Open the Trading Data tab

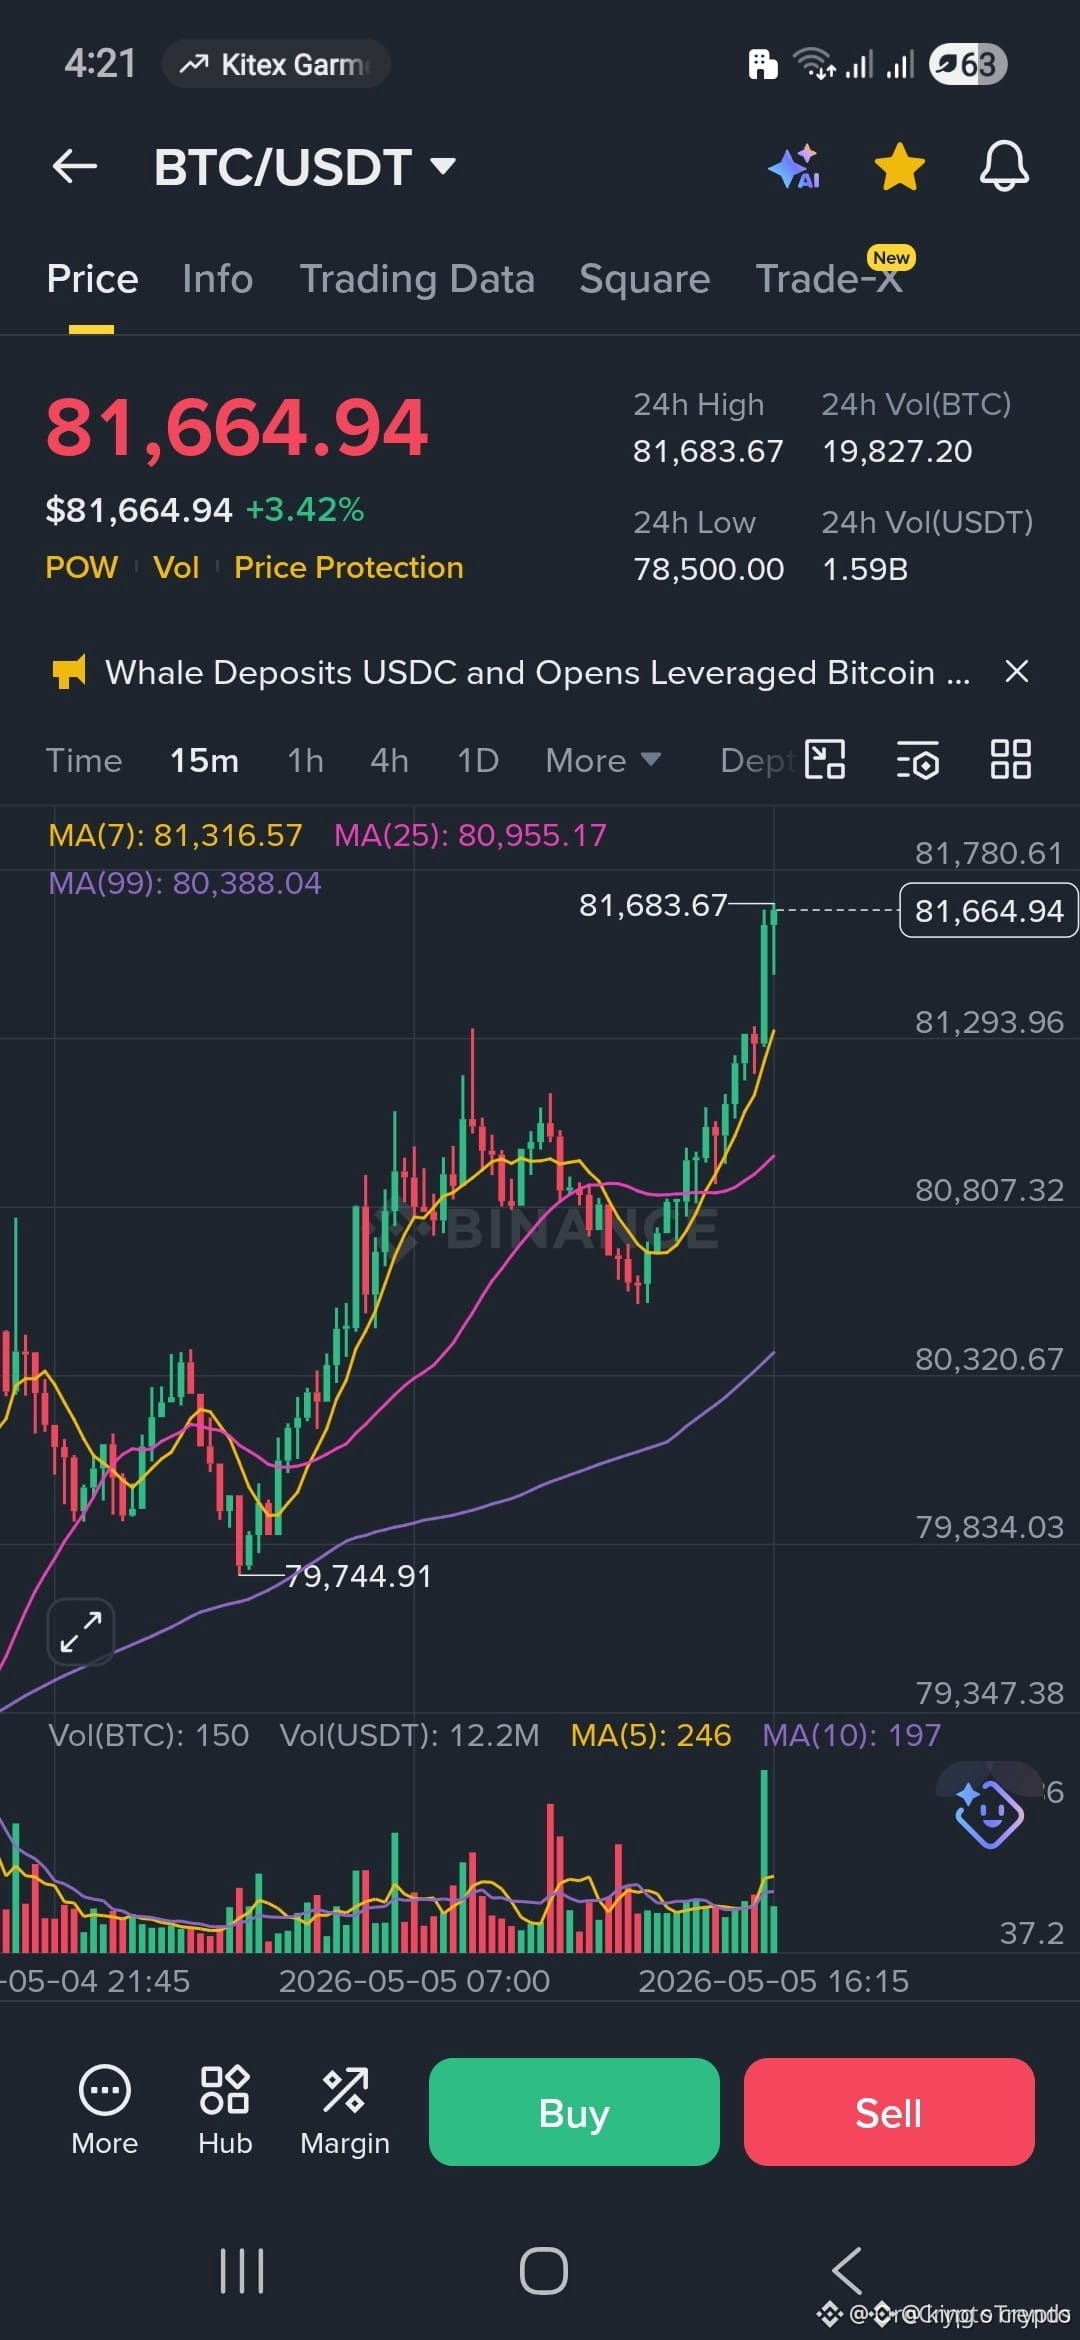click(417, 279)
